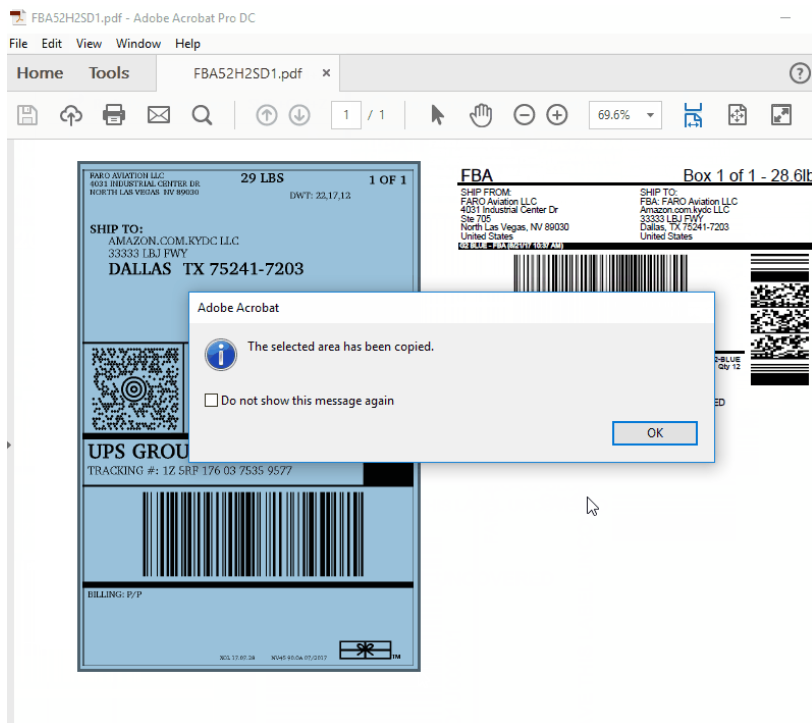Click OK in the Adobe Acrobat dialog
Image resolution: width=812 pixels, height=723 pixels.
[x=655, y=433]
